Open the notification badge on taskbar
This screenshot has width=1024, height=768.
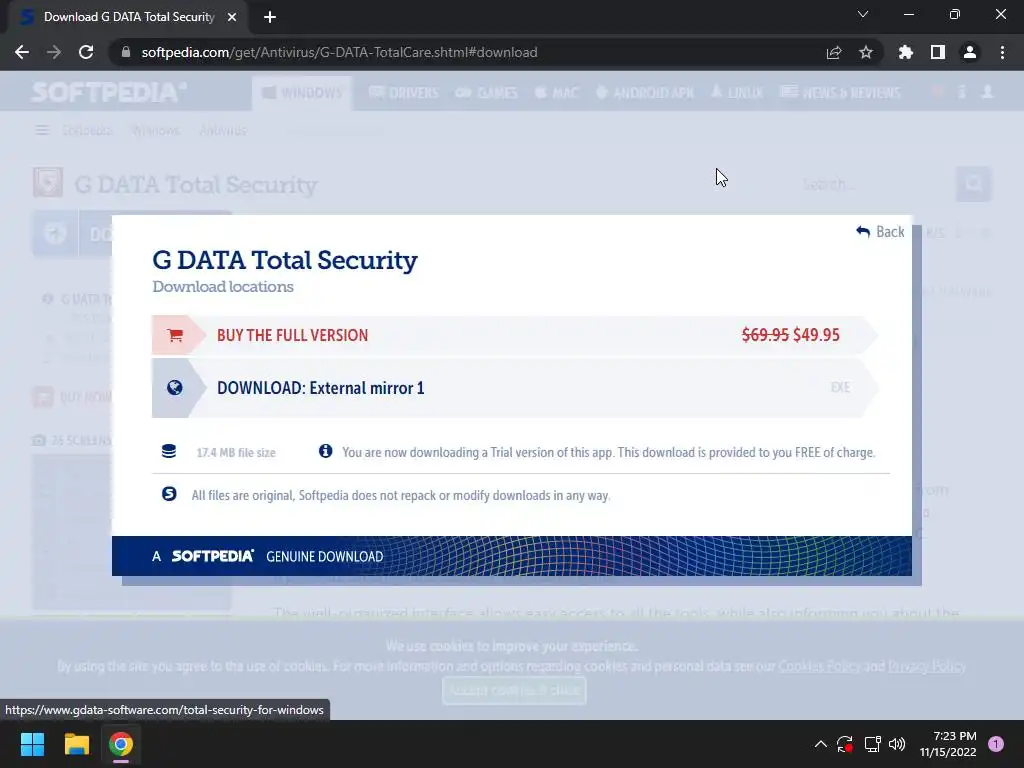click(996, 744)
